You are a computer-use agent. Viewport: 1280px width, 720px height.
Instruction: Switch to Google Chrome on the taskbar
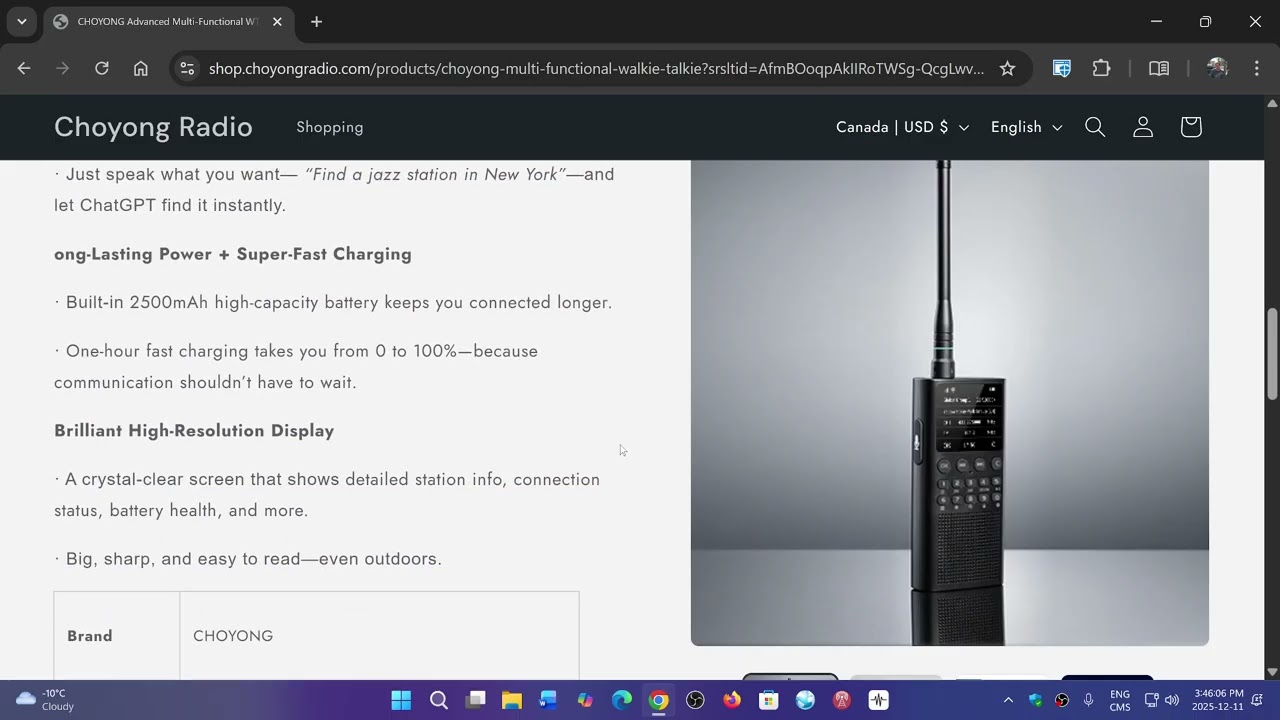coord(658,700)
